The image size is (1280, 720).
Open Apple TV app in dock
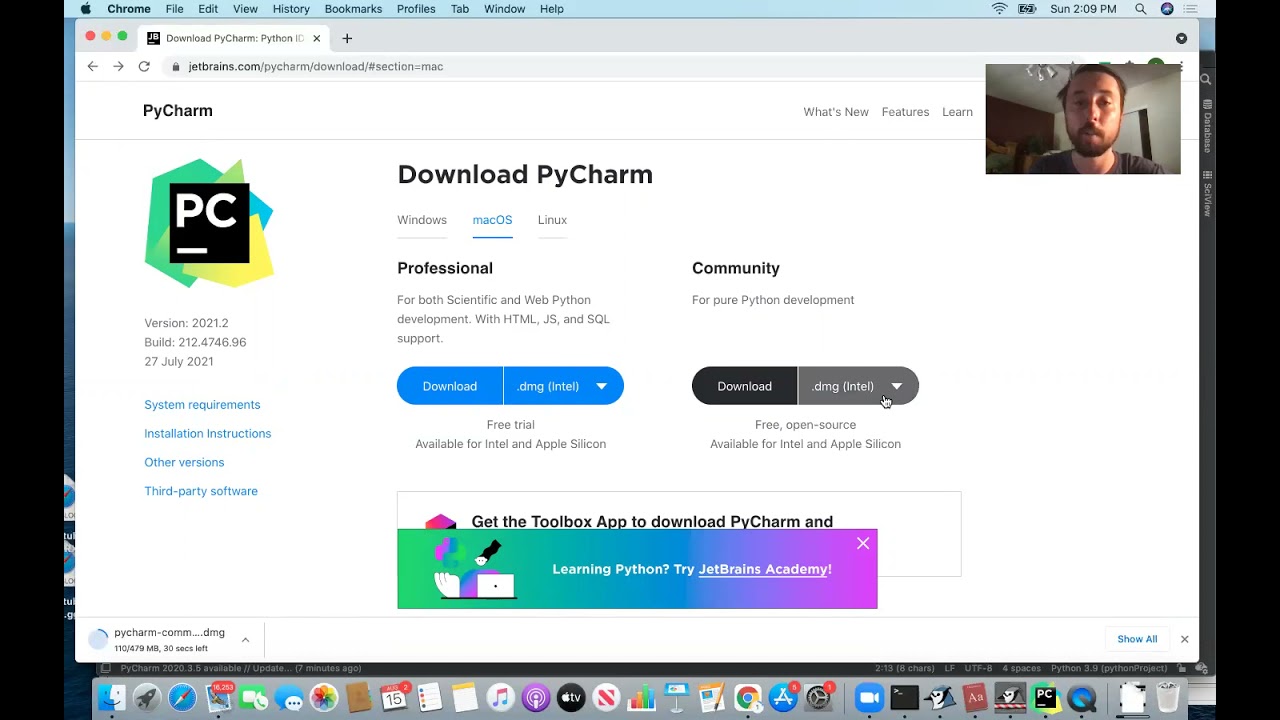tap(570, 697)
